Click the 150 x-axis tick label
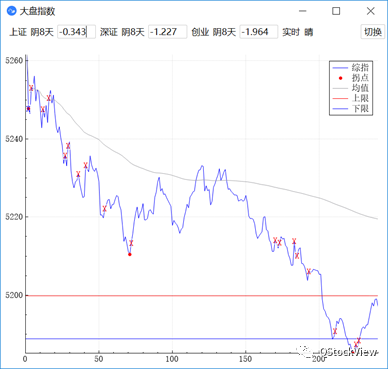This screenshot has height=369, width=388. point(246,359)
